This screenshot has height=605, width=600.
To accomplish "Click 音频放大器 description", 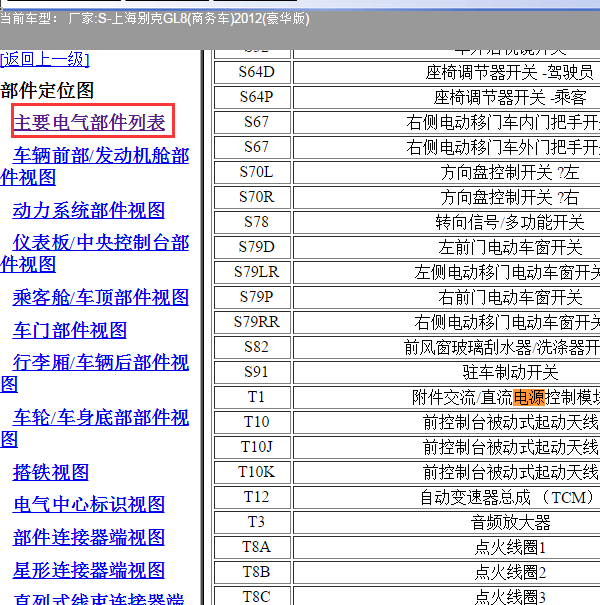I will 510,523.
